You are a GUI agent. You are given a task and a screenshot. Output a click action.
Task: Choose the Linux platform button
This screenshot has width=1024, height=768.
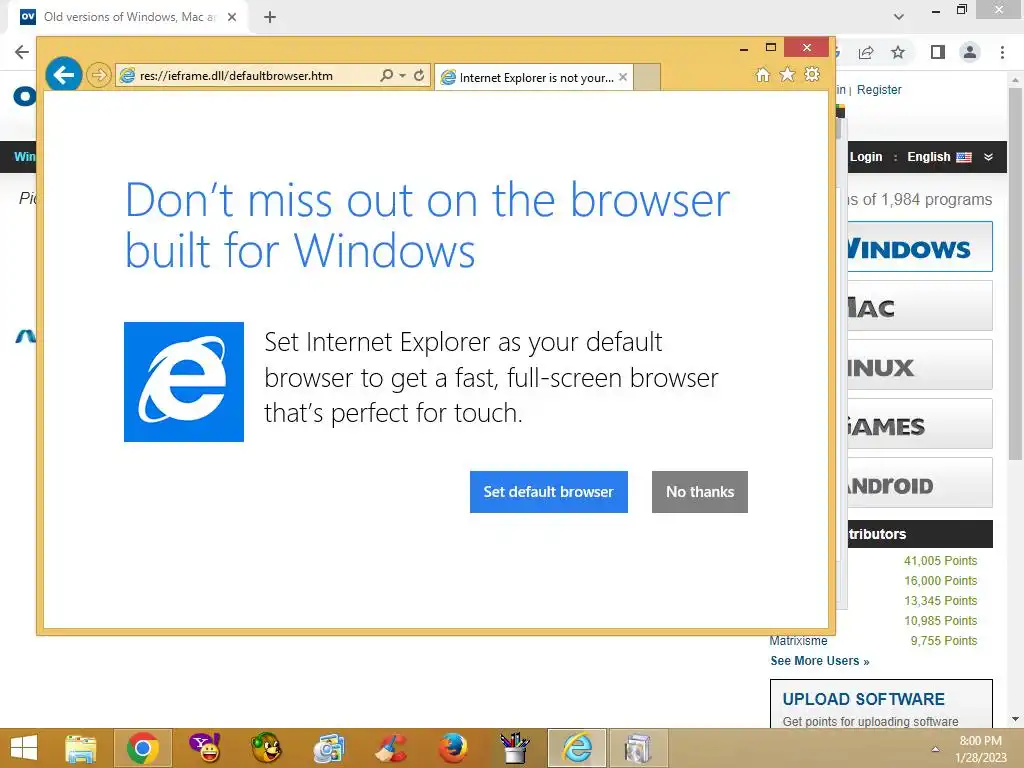[920, 364]
